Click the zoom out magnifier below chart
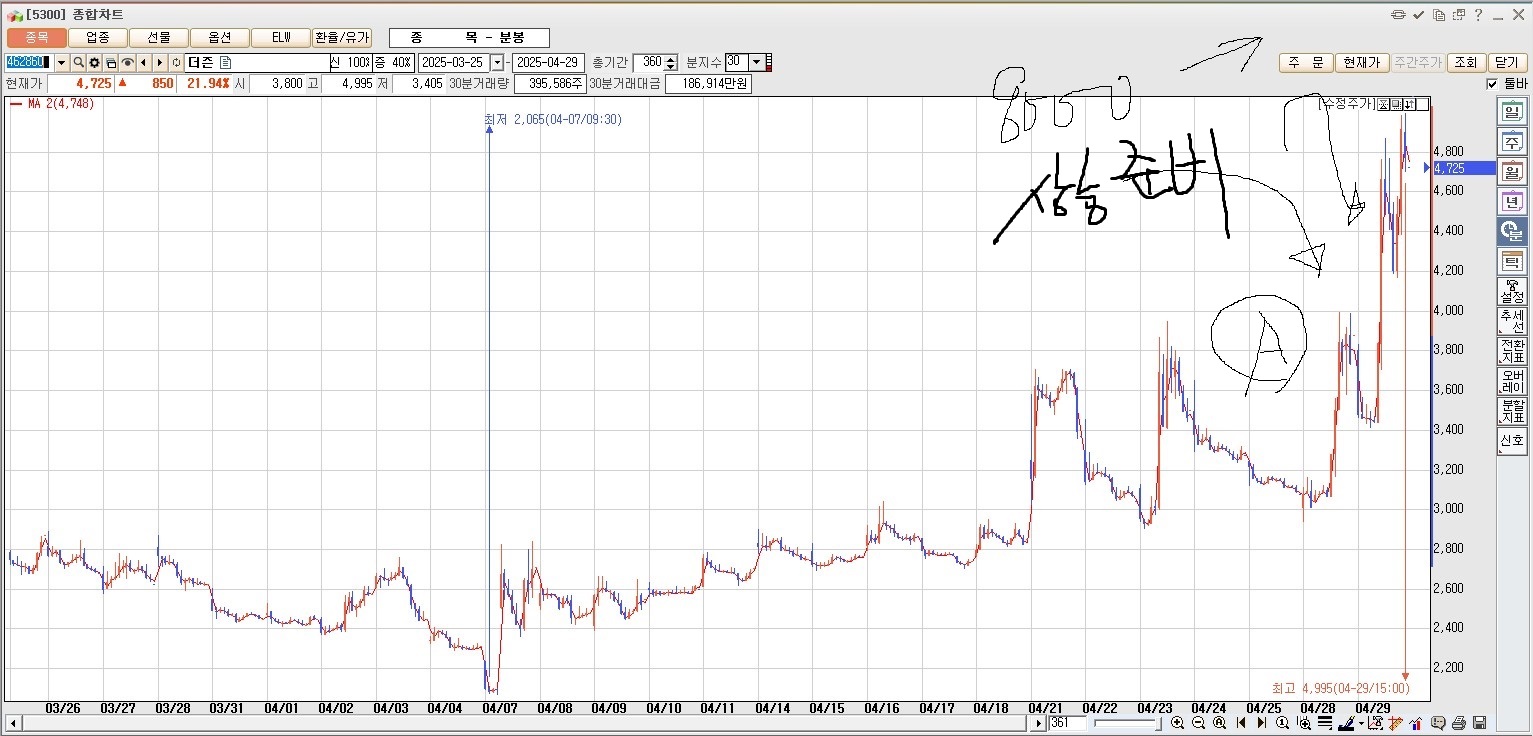Screen dimensions: 1533x736 pyautogui.click(x=1198, y=723)
